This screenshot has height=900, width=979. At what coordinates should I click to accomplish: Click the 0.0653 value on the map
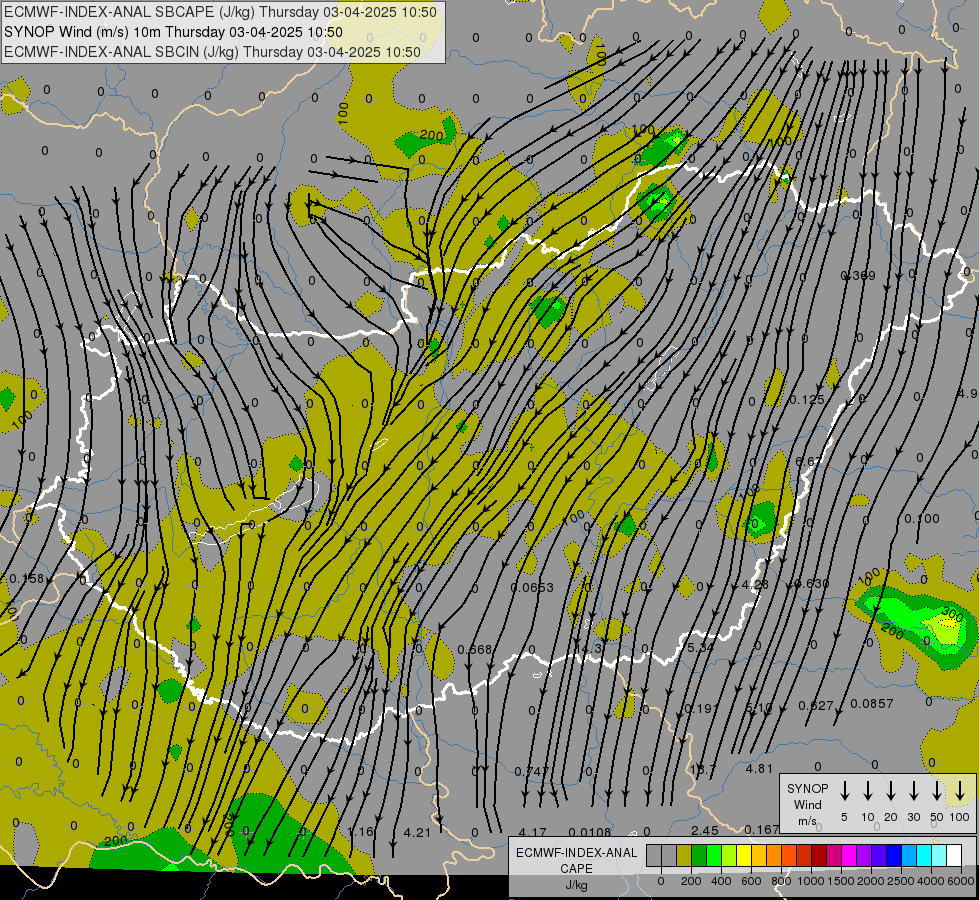point(532,587)
